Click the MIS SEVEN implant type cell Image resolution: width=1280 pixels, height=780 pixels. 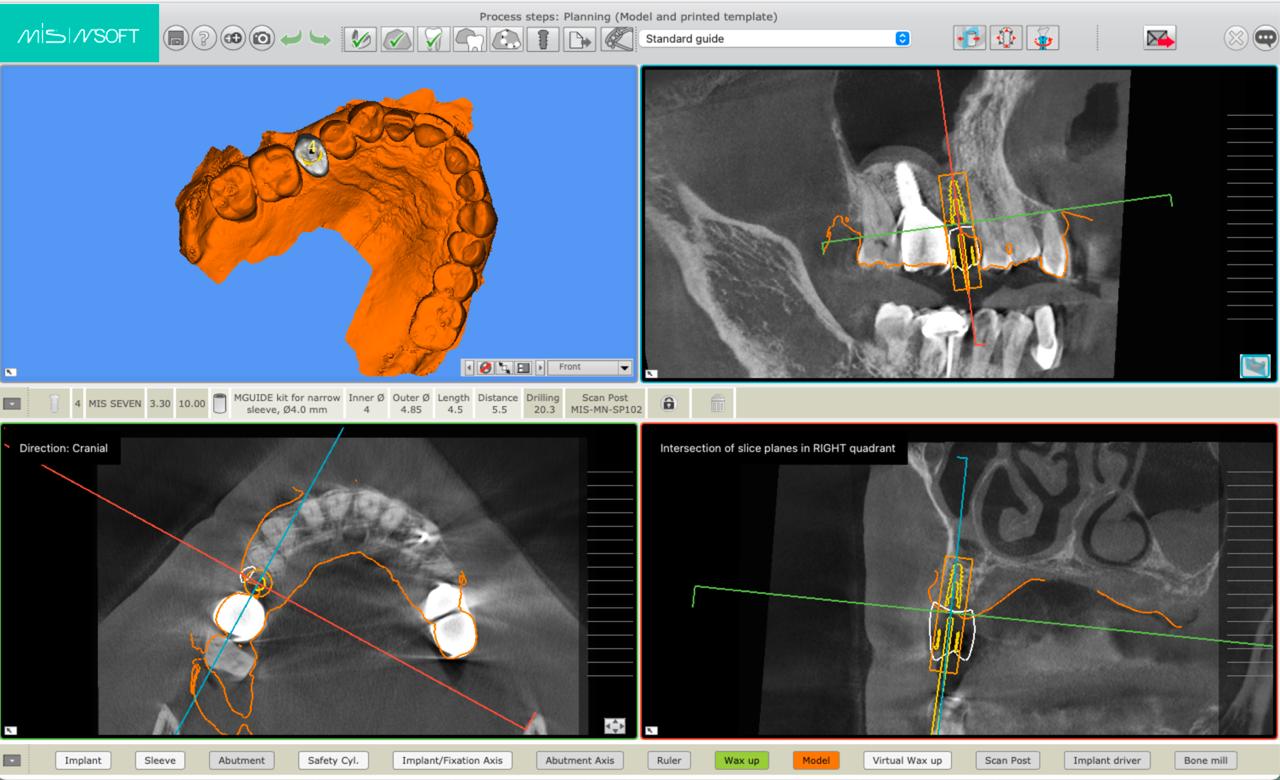pyautogui.click(x=115, y=404)
